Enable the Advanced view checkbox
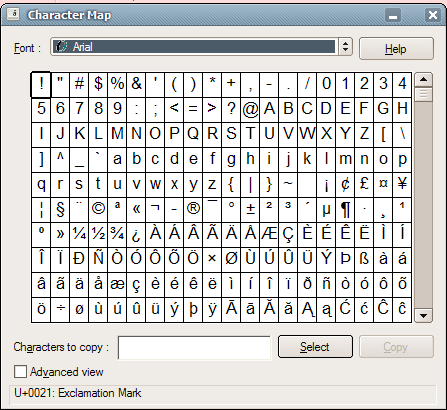 [x=20, y=371]
